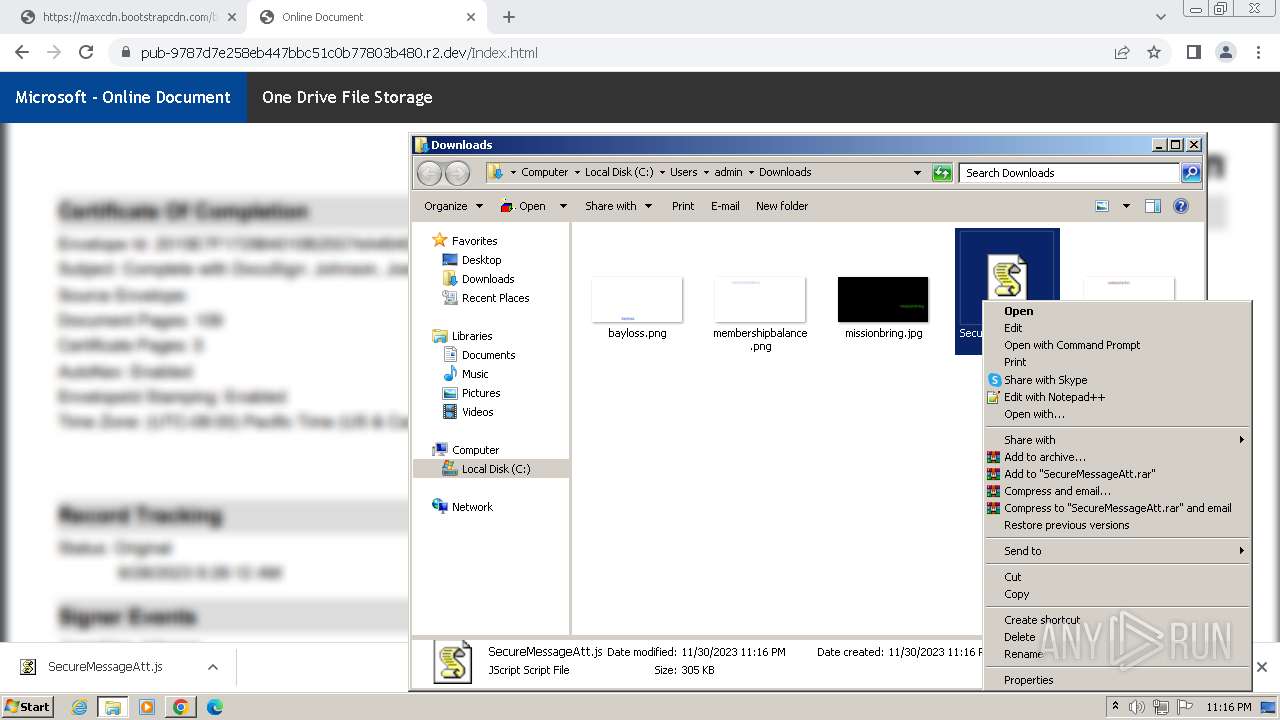Screen dimensions: 1280x720
Task: Expand the address bar history dropdown
Action: [917, 173]
